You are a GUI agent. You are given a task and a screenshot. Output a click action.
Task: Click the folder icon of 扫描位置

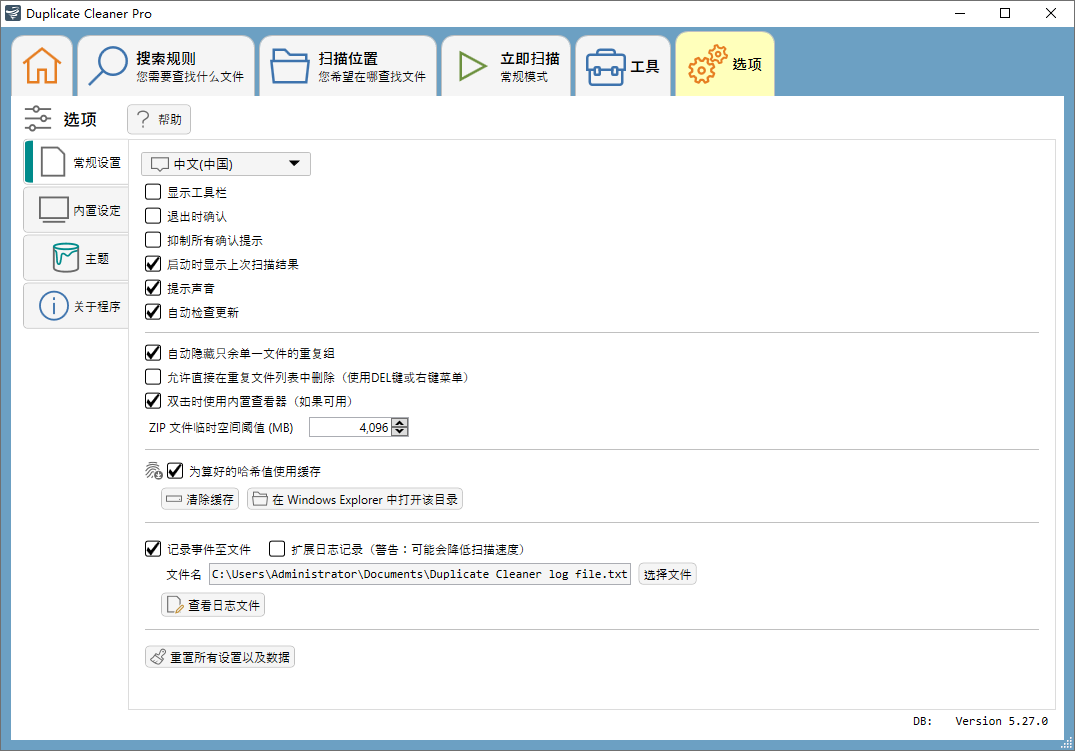point(289,66)
